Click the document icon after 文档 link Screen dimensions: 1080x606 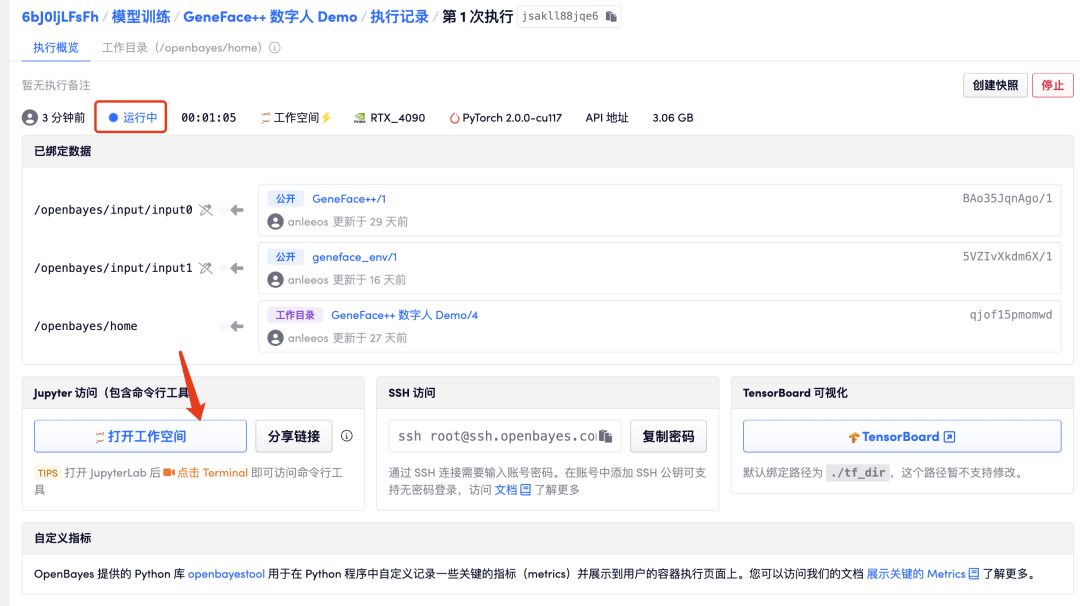526,490
